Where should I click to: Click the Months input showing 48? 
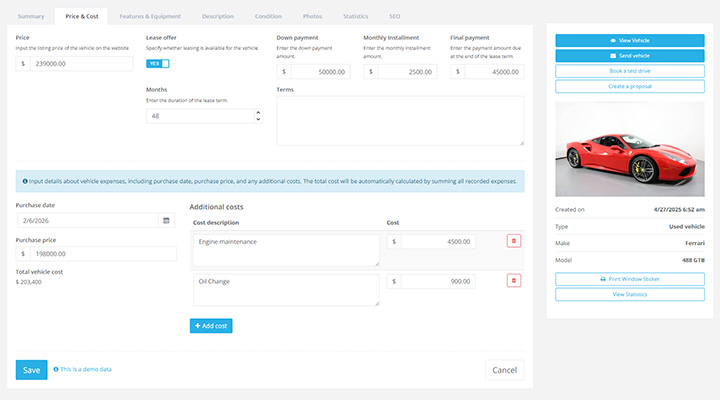pos(200,116)
